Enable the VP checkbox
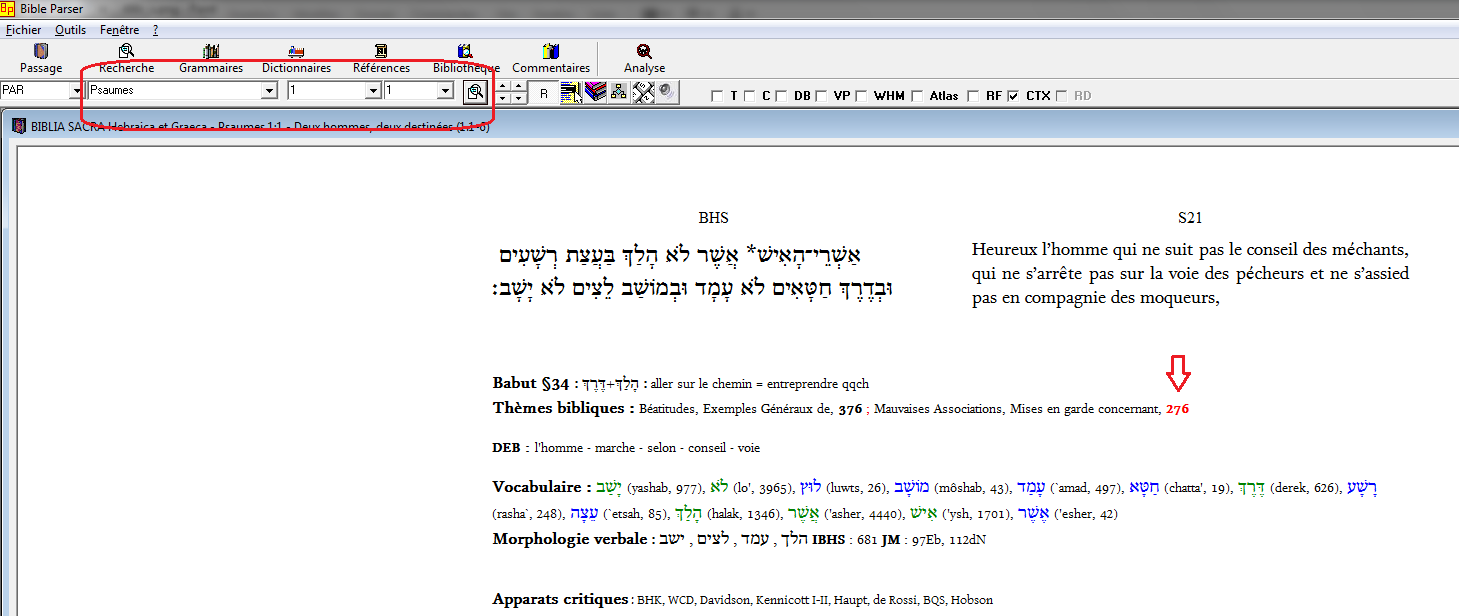 (820, 96)
